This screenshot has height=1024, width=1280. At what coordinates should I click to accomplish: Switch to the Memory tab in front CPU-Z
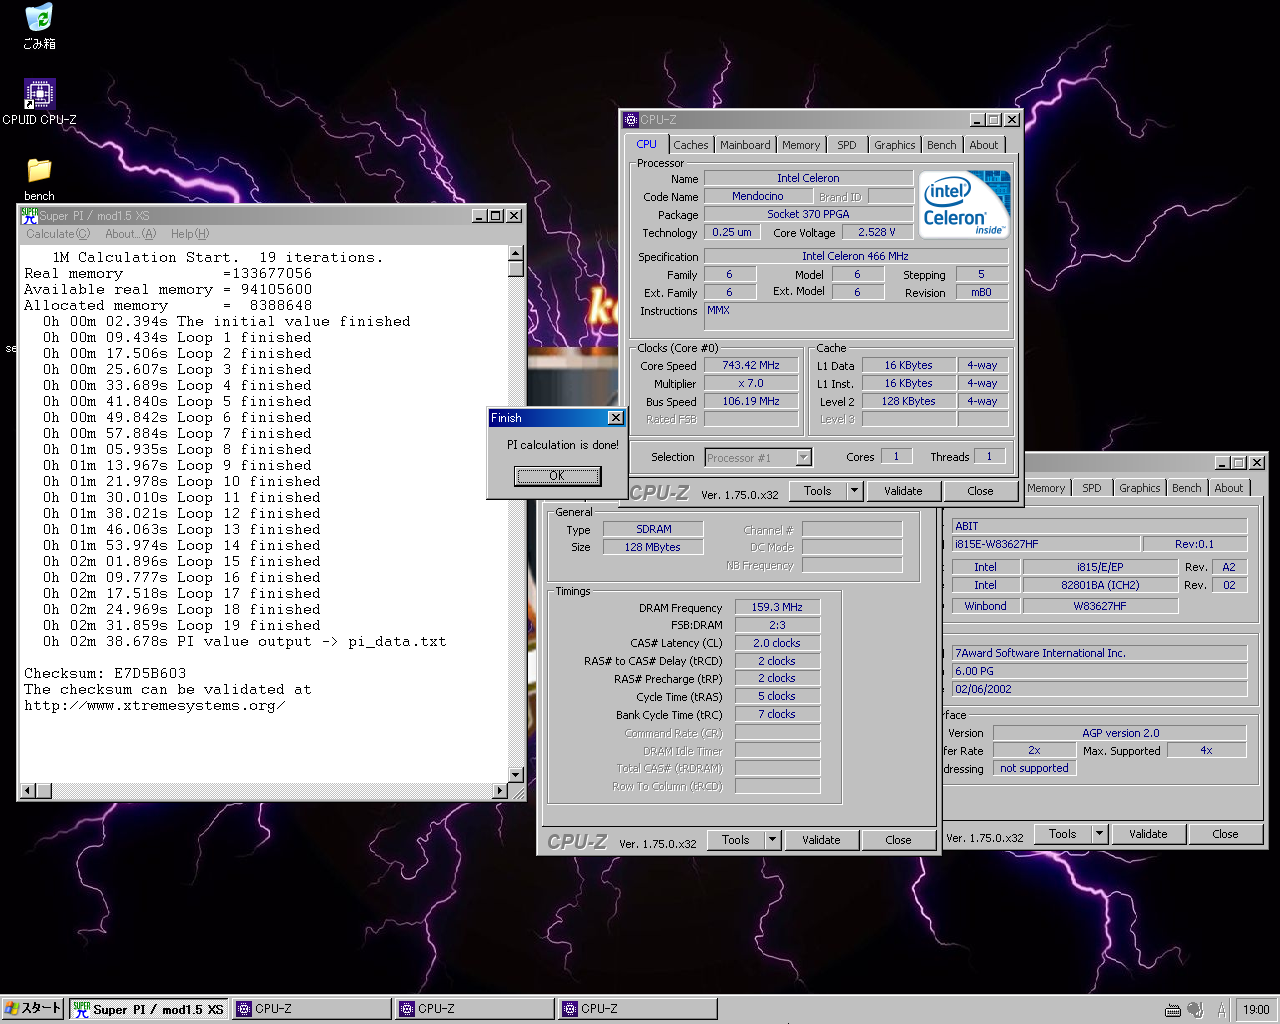[801, 145]
